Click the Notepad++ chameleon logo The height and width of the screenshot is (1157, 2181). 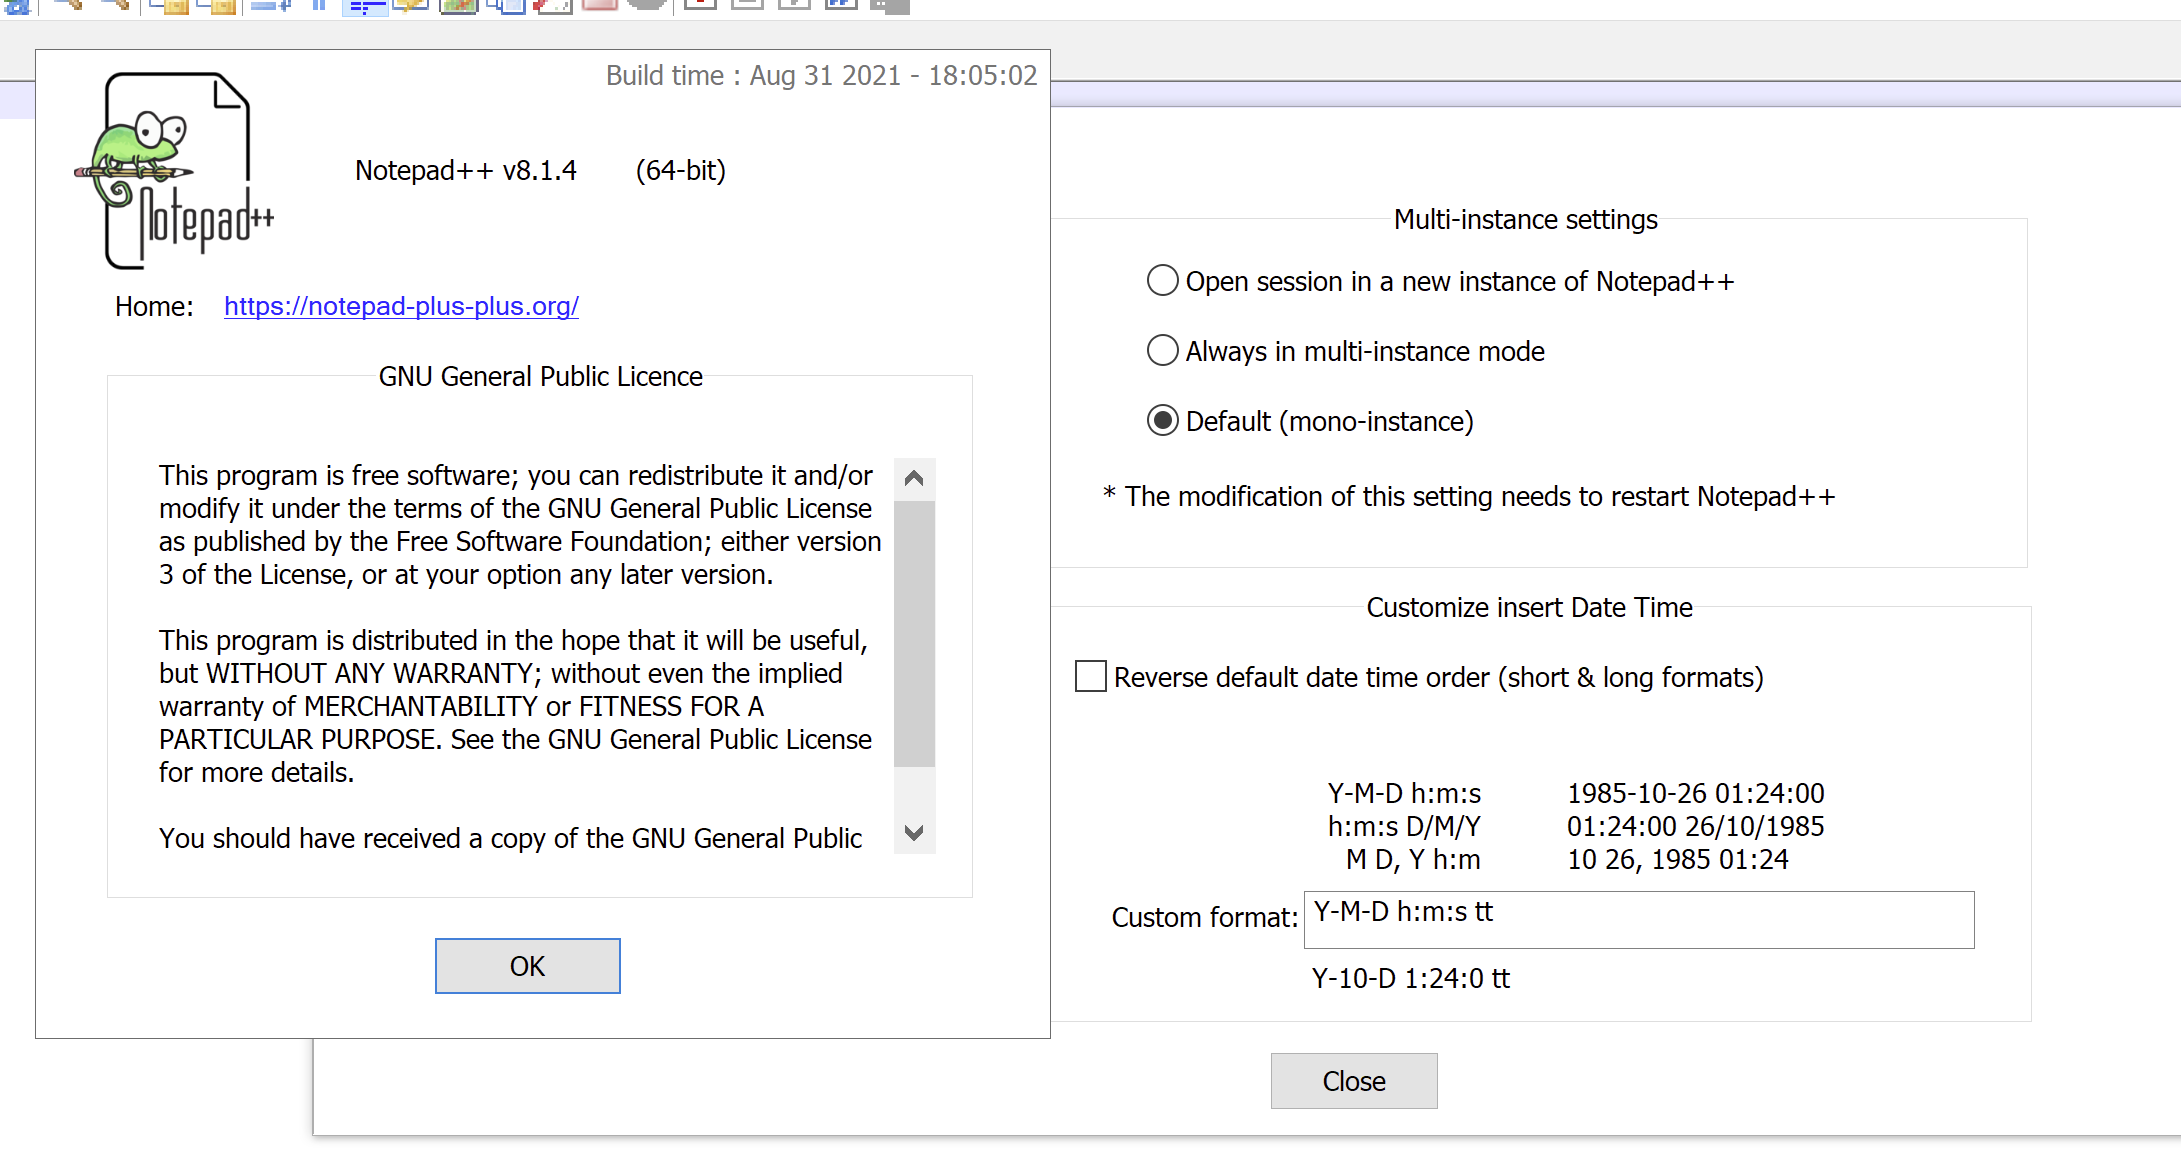point(175,170)
